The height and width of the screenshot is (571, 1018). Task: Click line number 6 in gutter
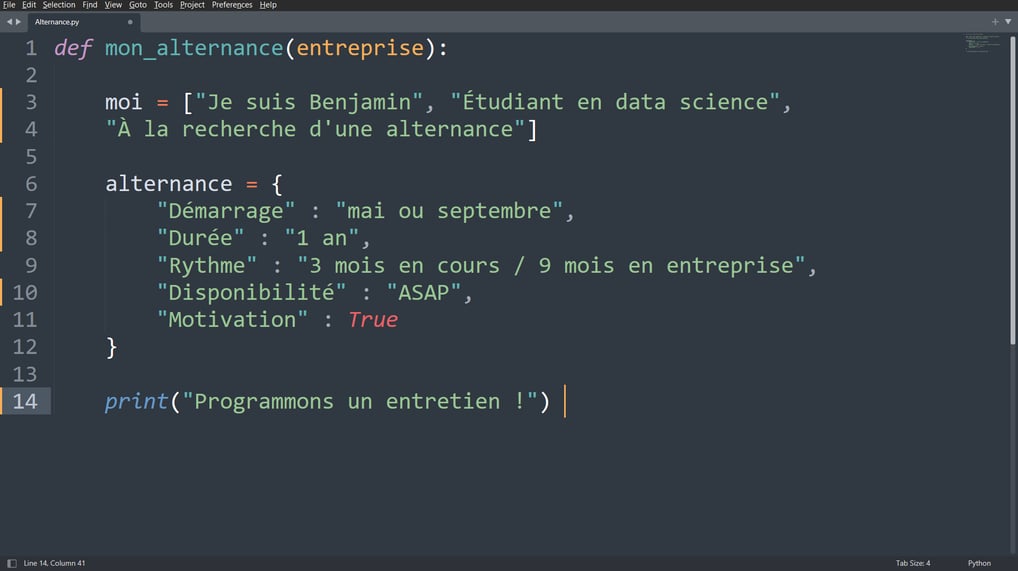tap(31, 184)
